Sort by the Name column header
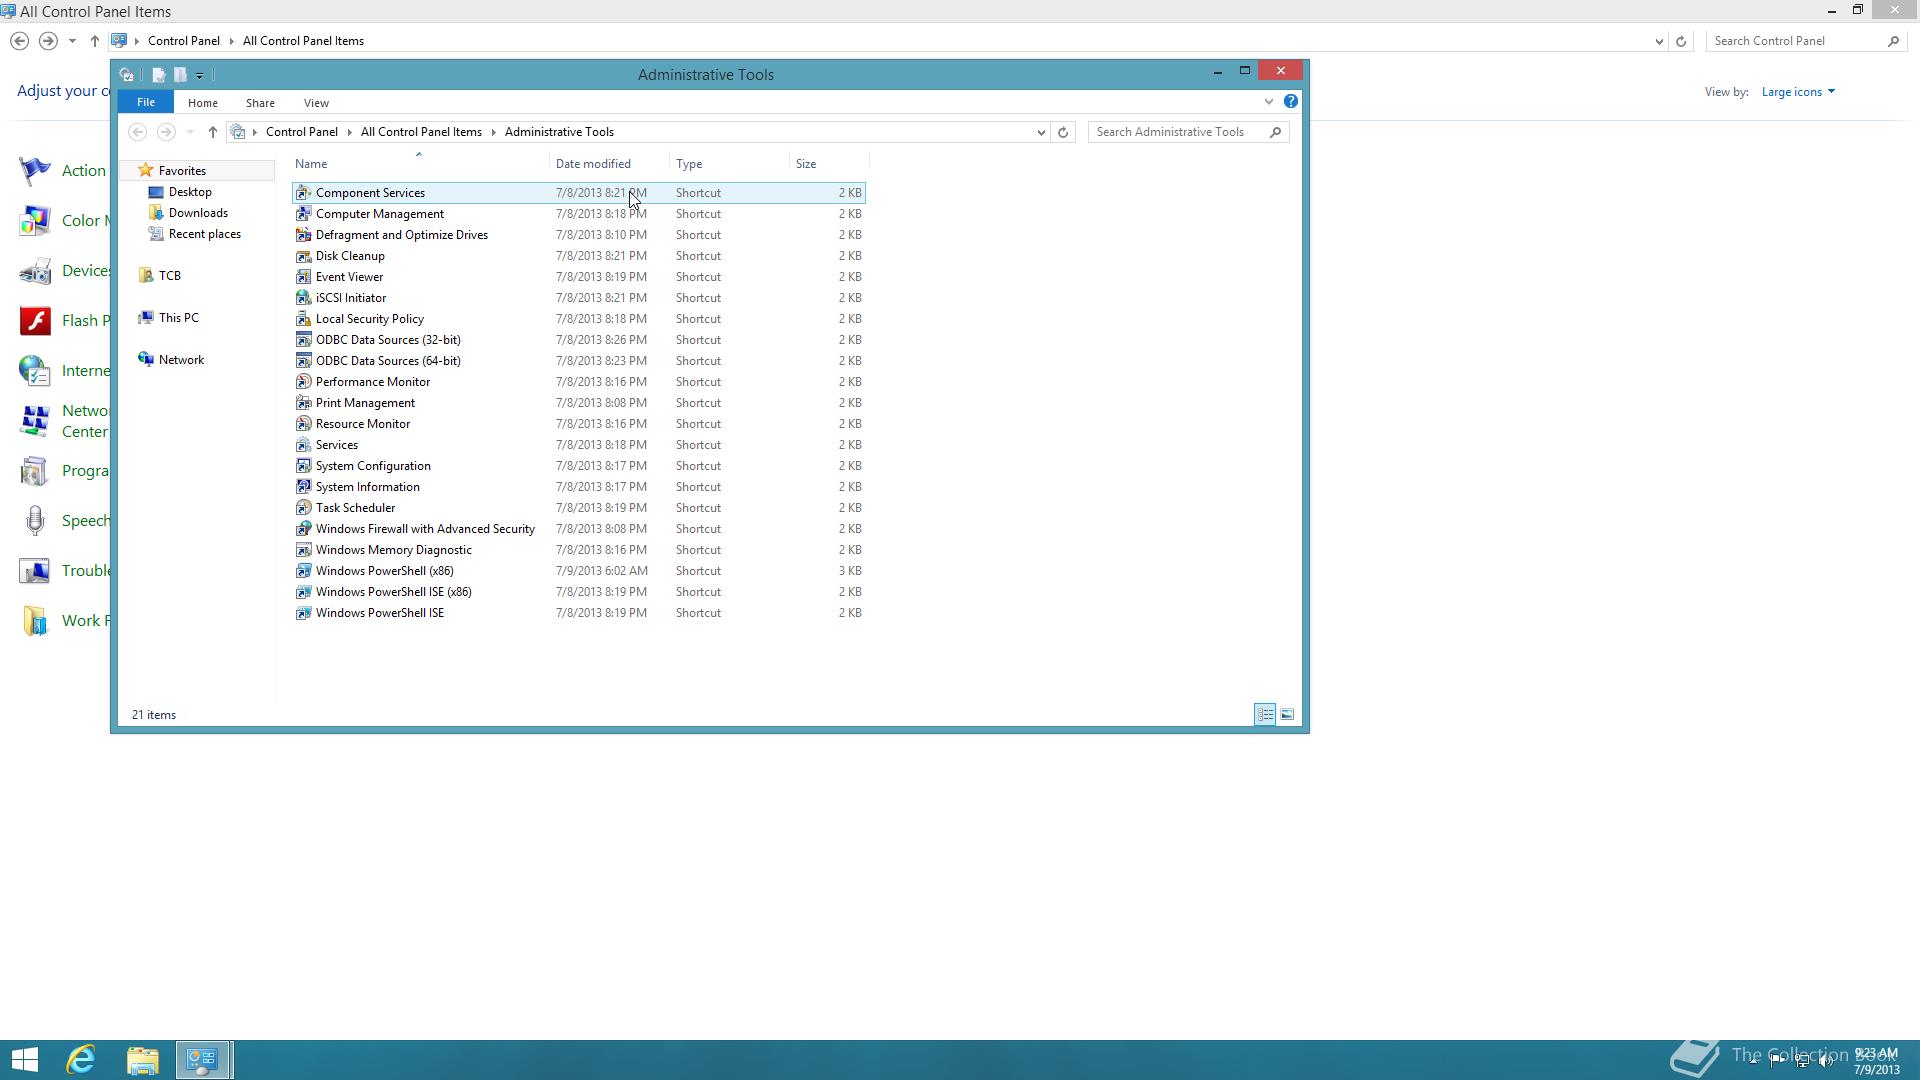 (419, 164)
